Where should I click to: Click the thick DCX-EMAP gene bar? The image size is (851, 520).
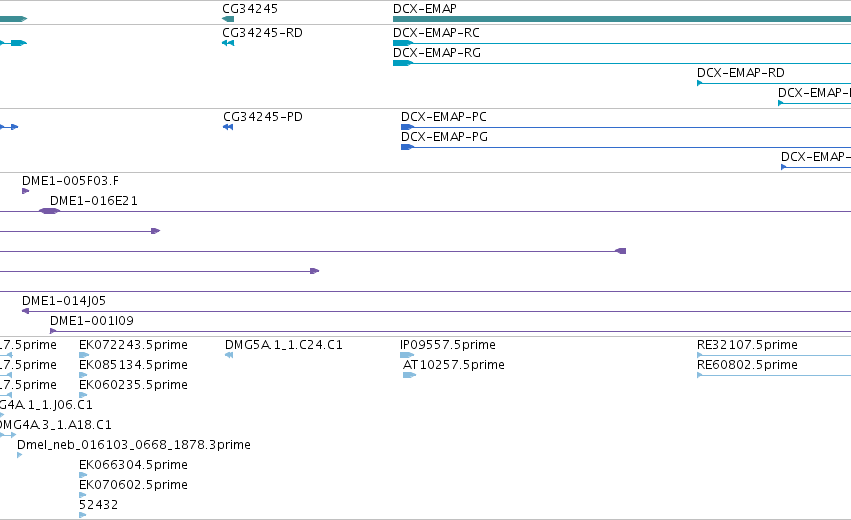(x=622, y=19)
